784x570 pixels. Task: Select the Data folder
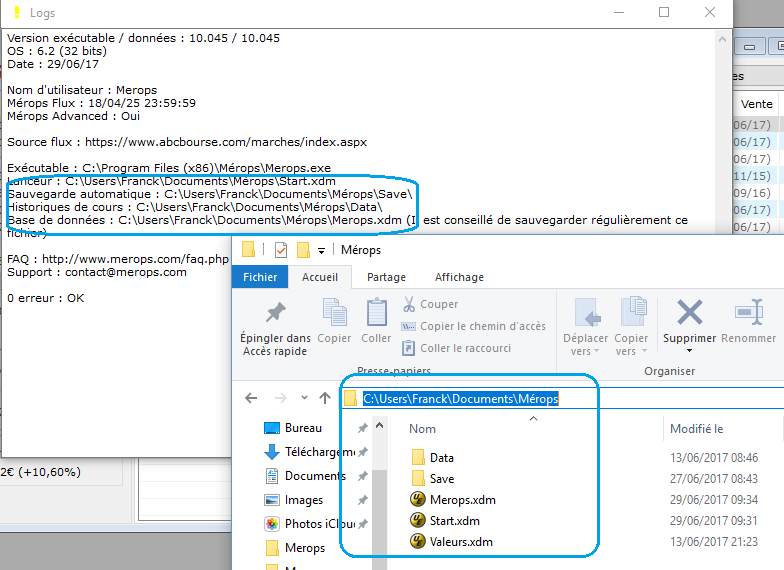point(432,458)
